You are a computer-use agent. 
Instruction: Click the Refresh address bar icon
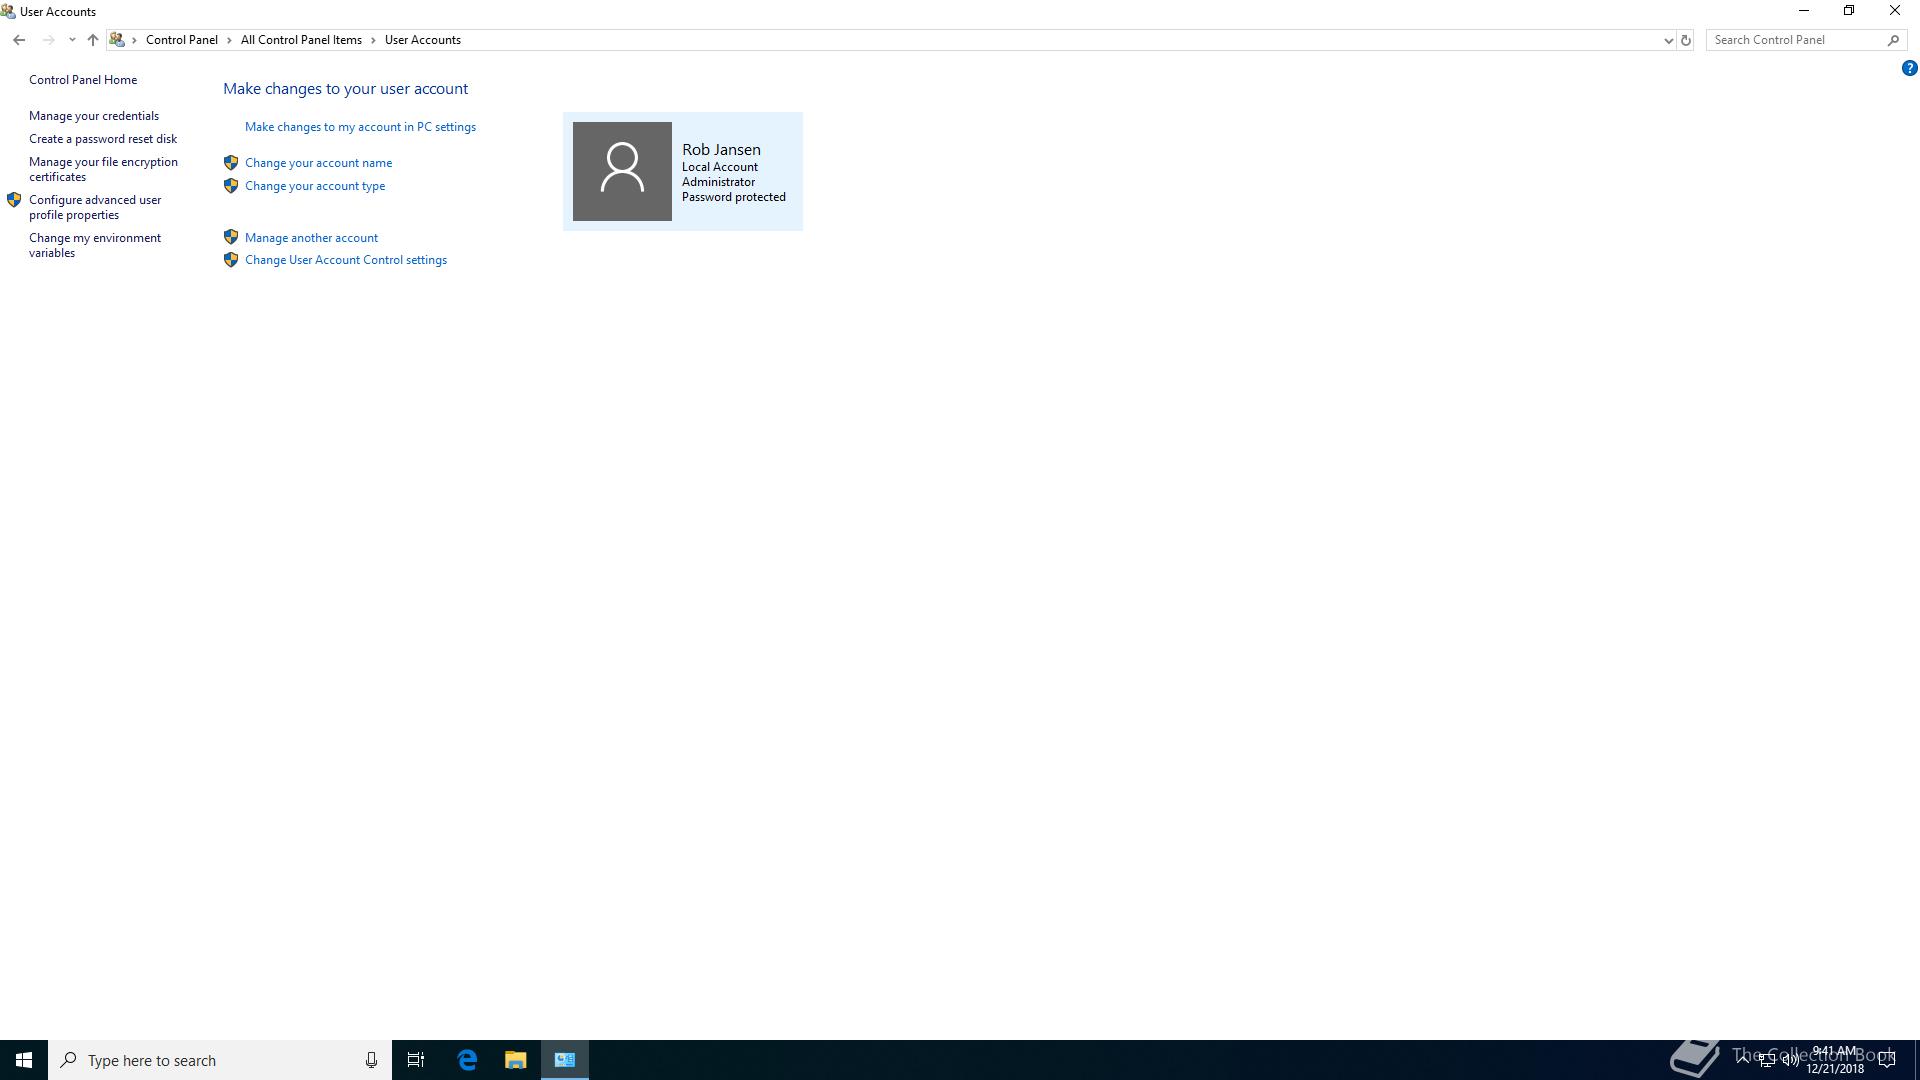(x=1685, y=40)
